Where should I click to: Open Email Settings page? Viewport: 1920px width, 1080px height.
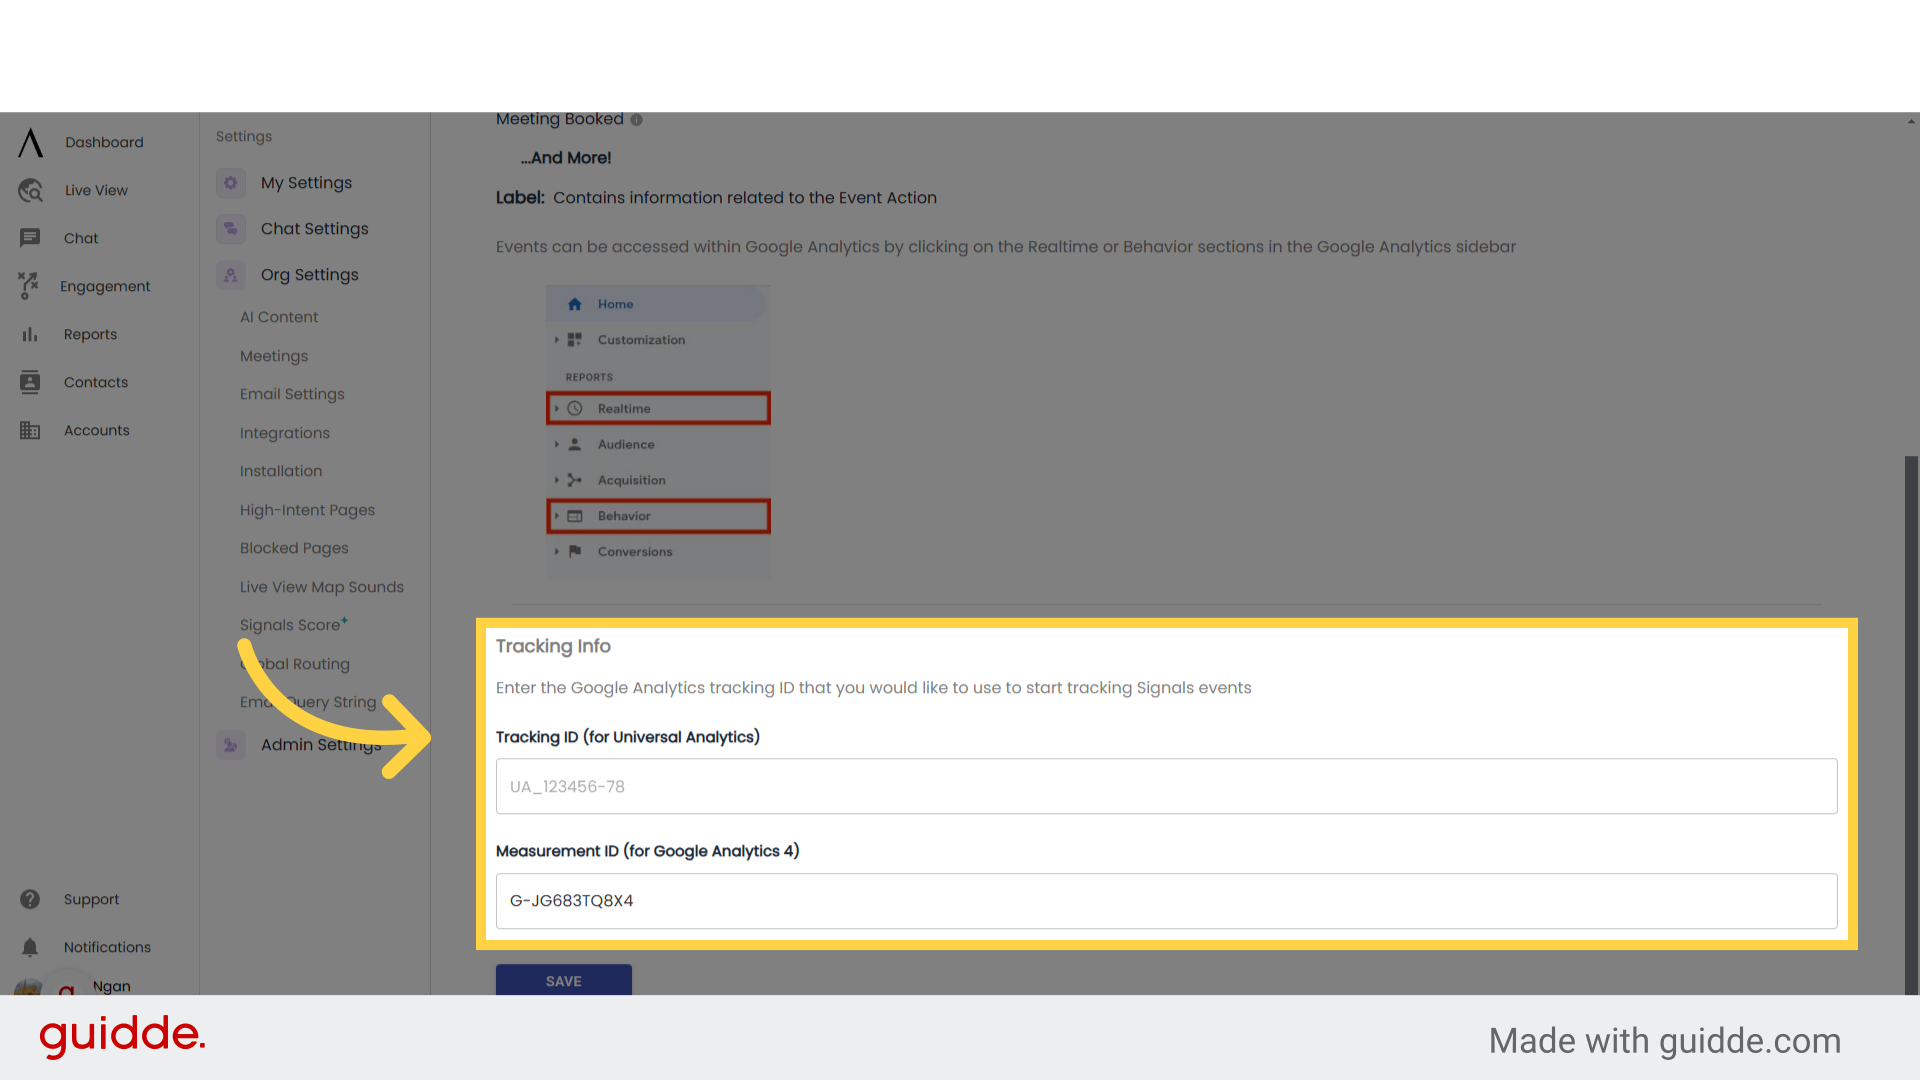pyautogui.click(x=292, y=394)
